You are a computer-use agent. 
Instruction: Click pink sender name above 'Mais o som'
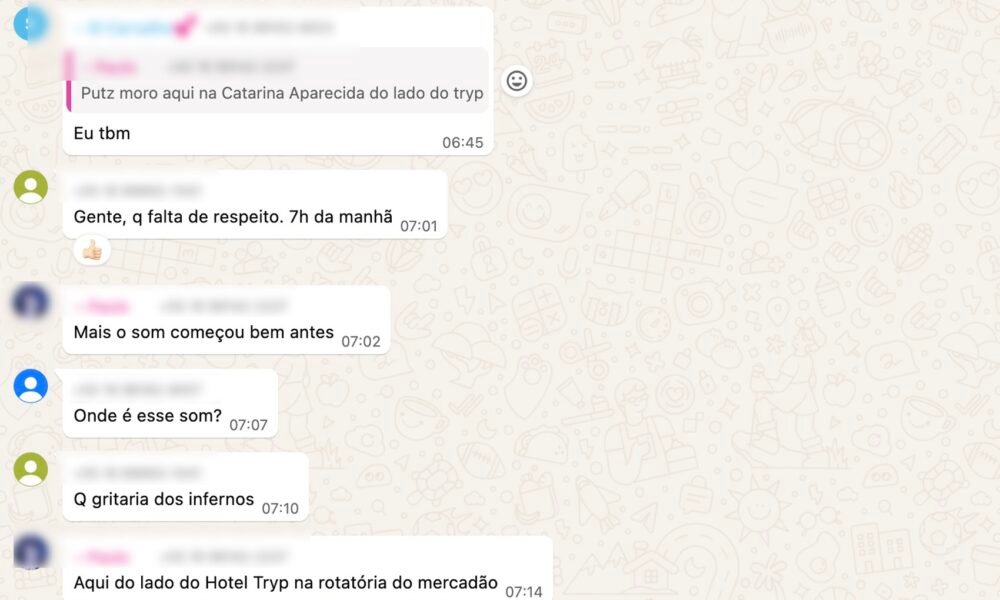tap(103, 307)
